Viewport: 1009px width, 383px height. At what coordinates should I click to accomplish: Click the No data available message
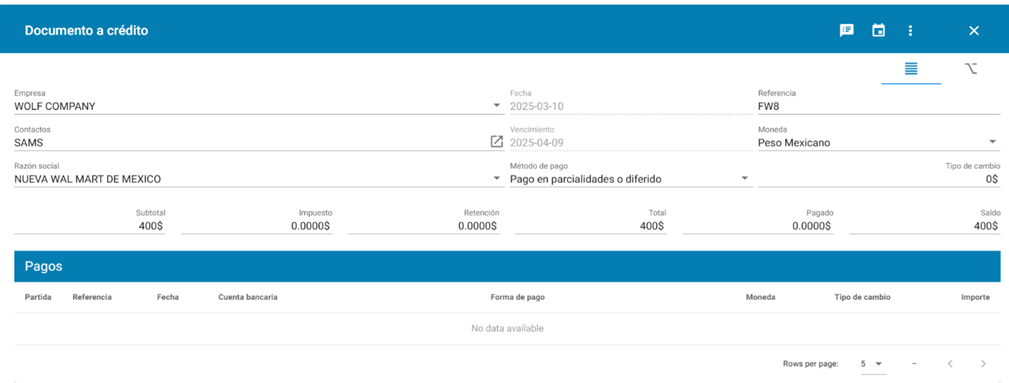pyautogui.click(x=507, y=329)
